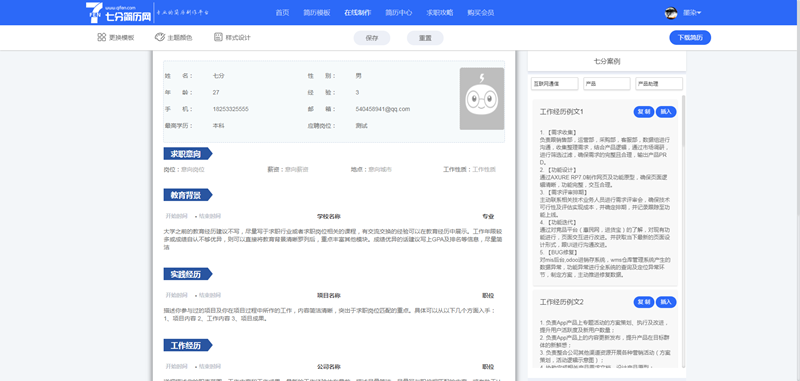The image size is (800, 381).
Task: Expand the username dropdown arrow
Action: pyautogui.click(x=699, y=13)
